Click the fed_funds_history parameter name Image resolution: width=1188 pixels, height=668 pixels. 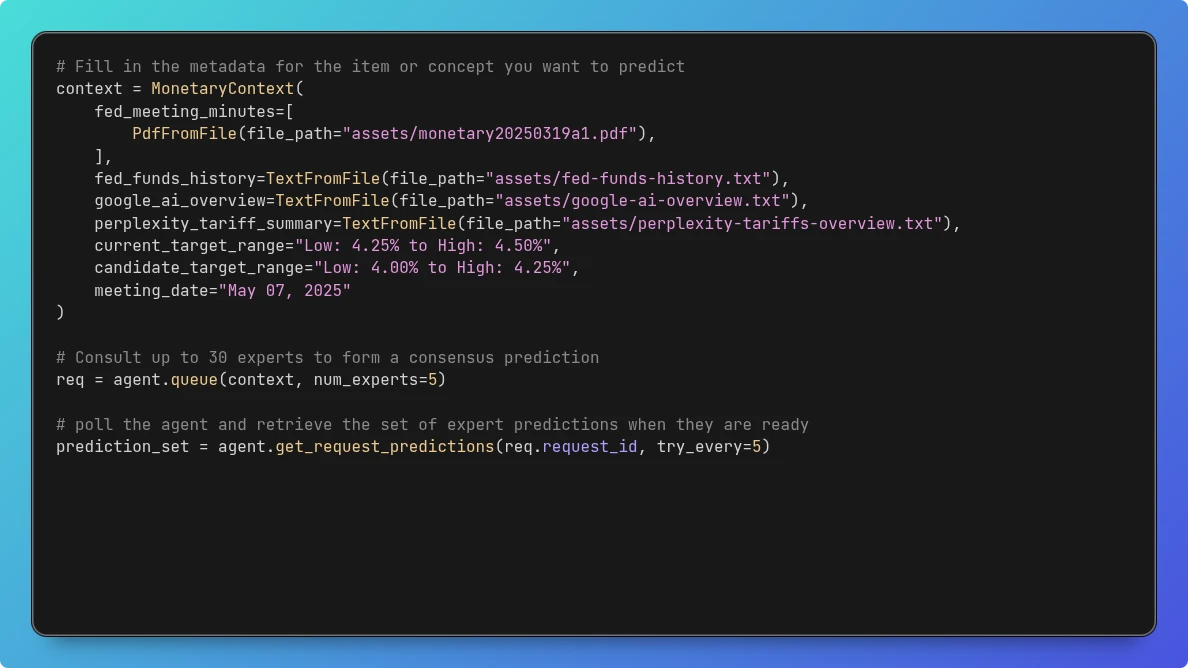[175, 178]
